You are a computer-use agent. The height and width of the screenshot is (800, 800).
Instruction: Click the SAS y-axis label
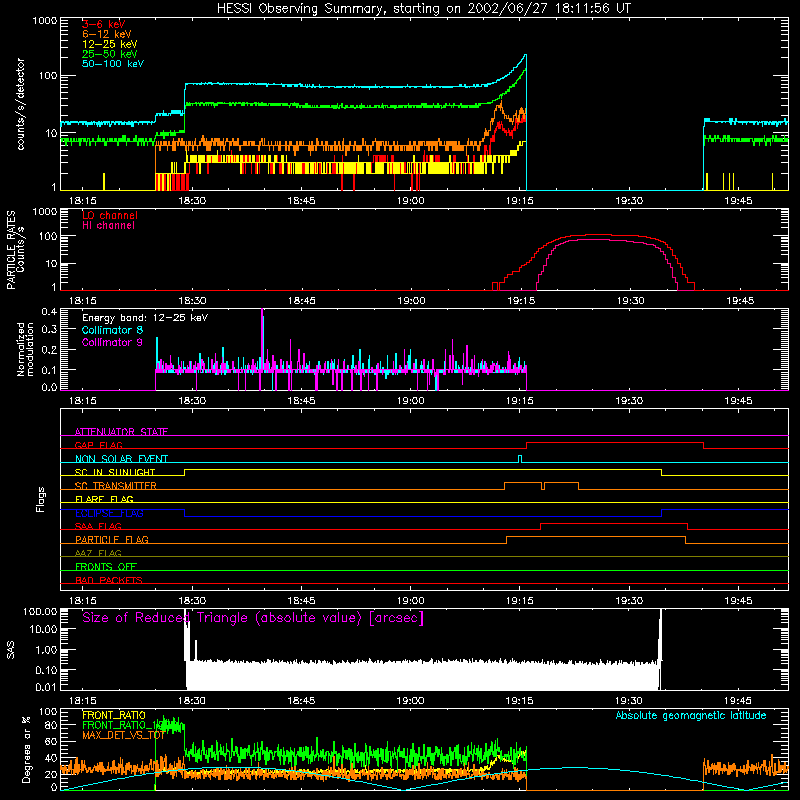coord(11,650)
